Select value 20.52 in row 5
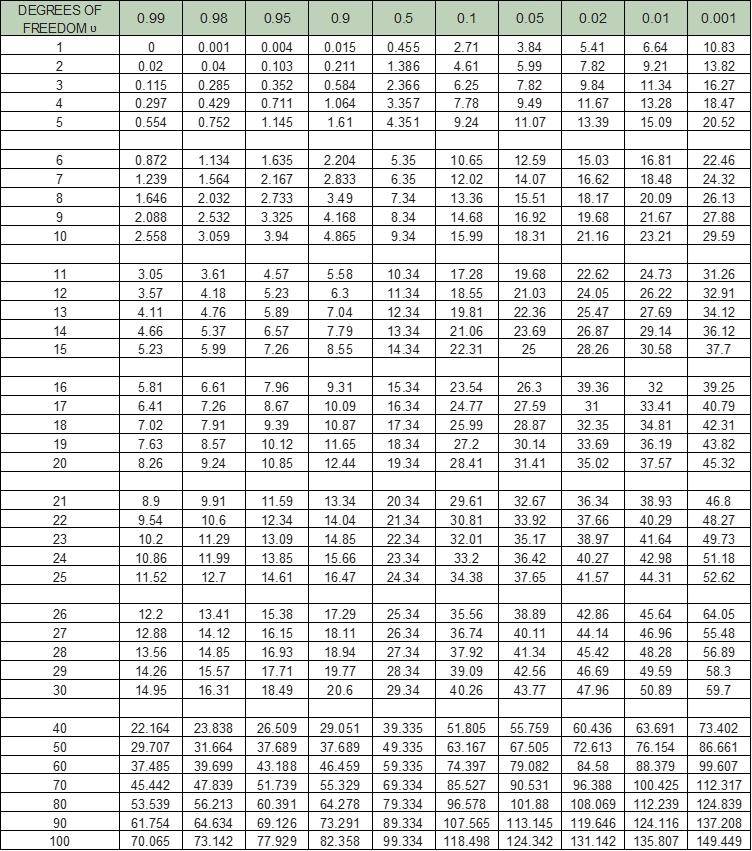Viewport: 752px width, 851px height. click(719, 122)
